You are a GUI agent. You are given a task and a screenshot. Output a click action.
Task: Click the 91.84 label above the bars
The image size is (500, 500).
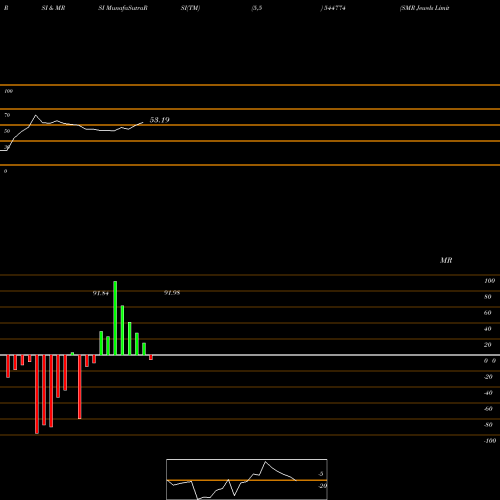point(101,293)
